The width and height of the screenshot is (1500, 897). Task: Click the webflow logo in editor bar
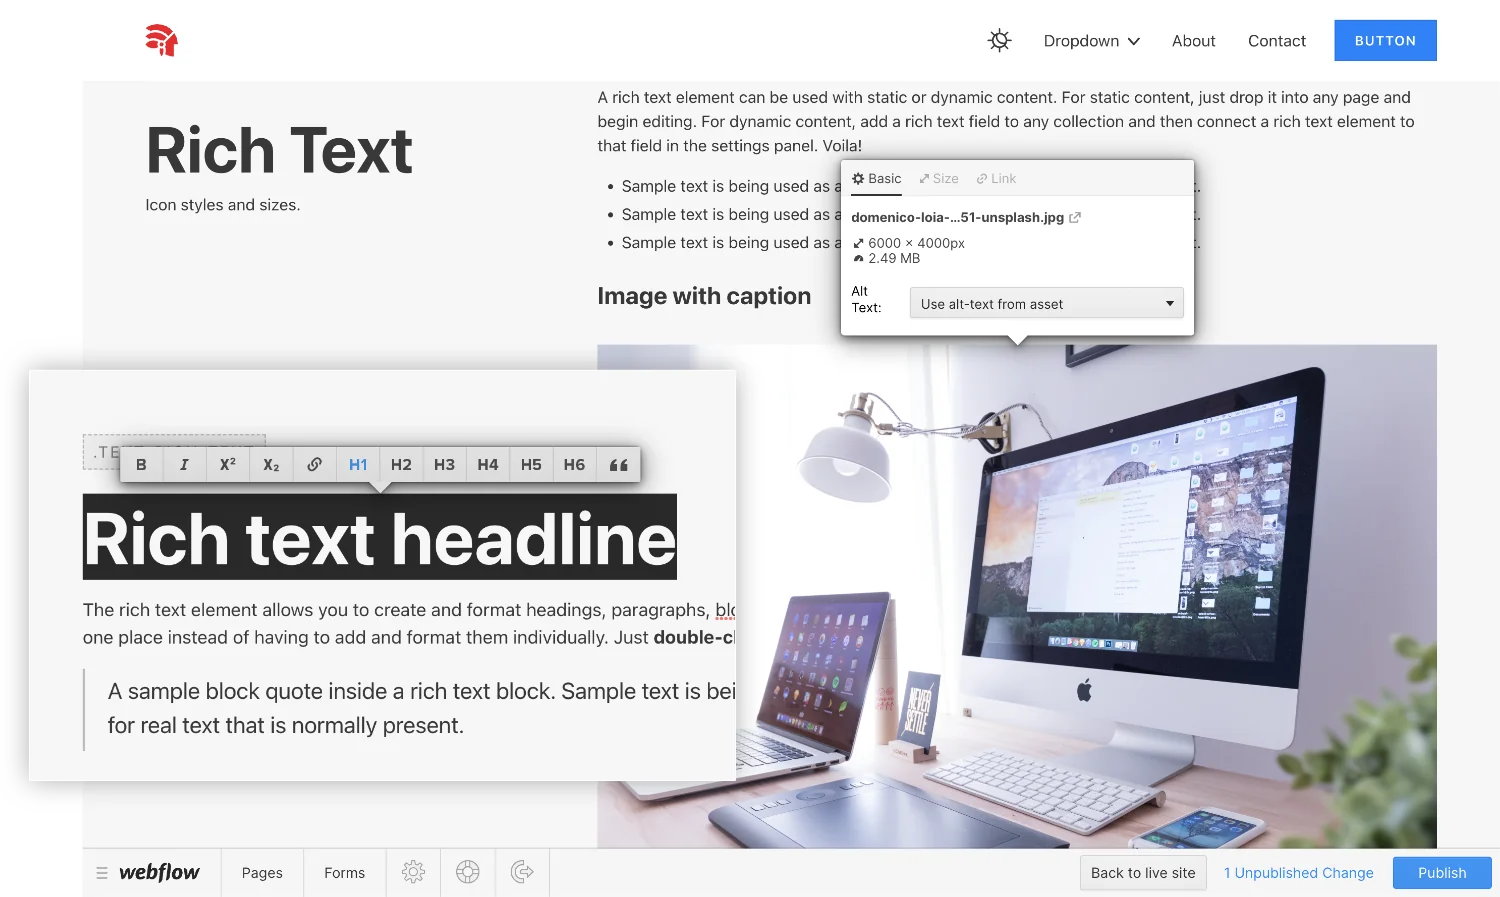click(x=159, y=873)
